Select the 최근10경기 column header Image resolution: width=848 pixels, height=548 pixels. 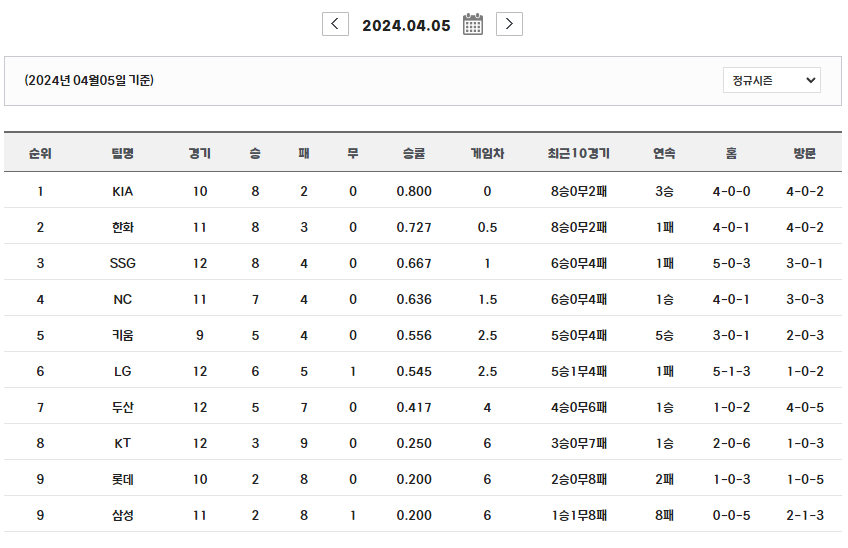point(579,154)
